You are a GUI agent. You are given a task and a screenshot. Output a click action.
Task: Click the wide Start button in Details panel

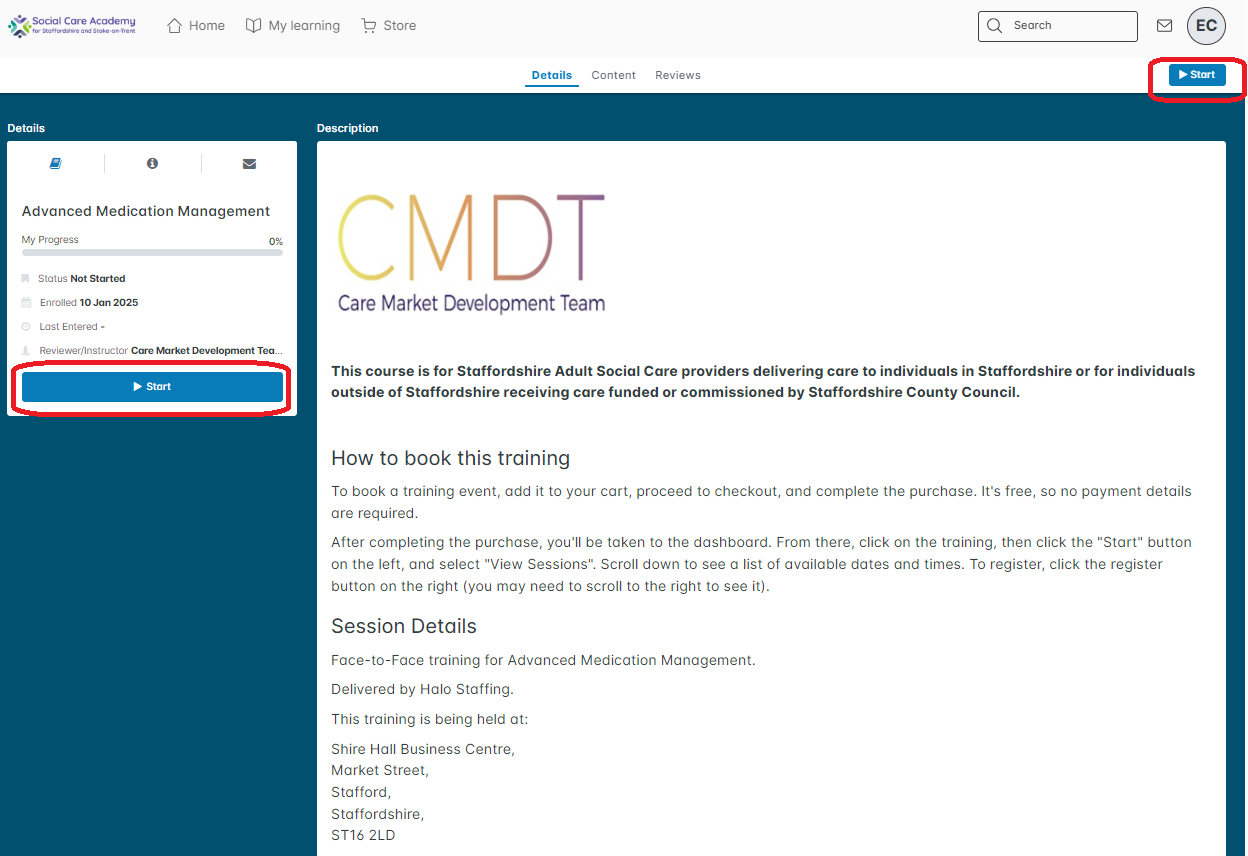point(152,387)
